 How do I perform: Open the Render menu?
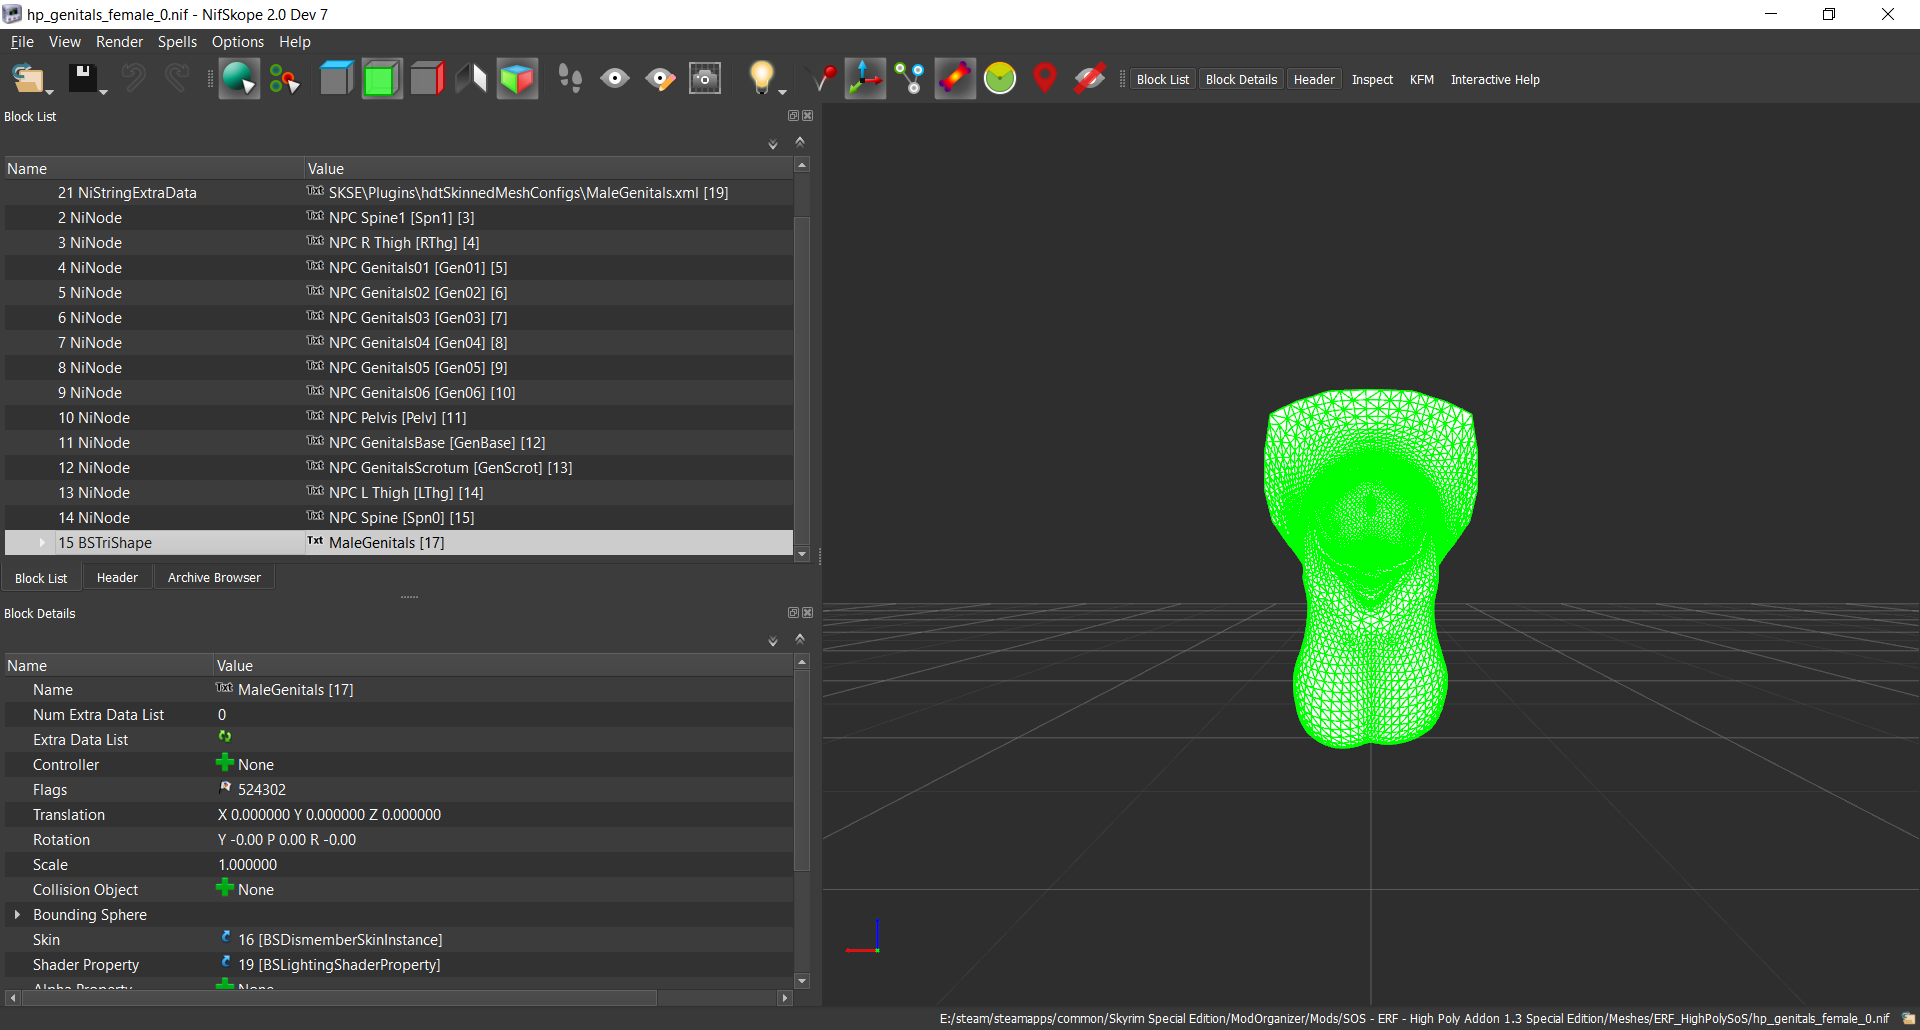[x=119, y=42]
